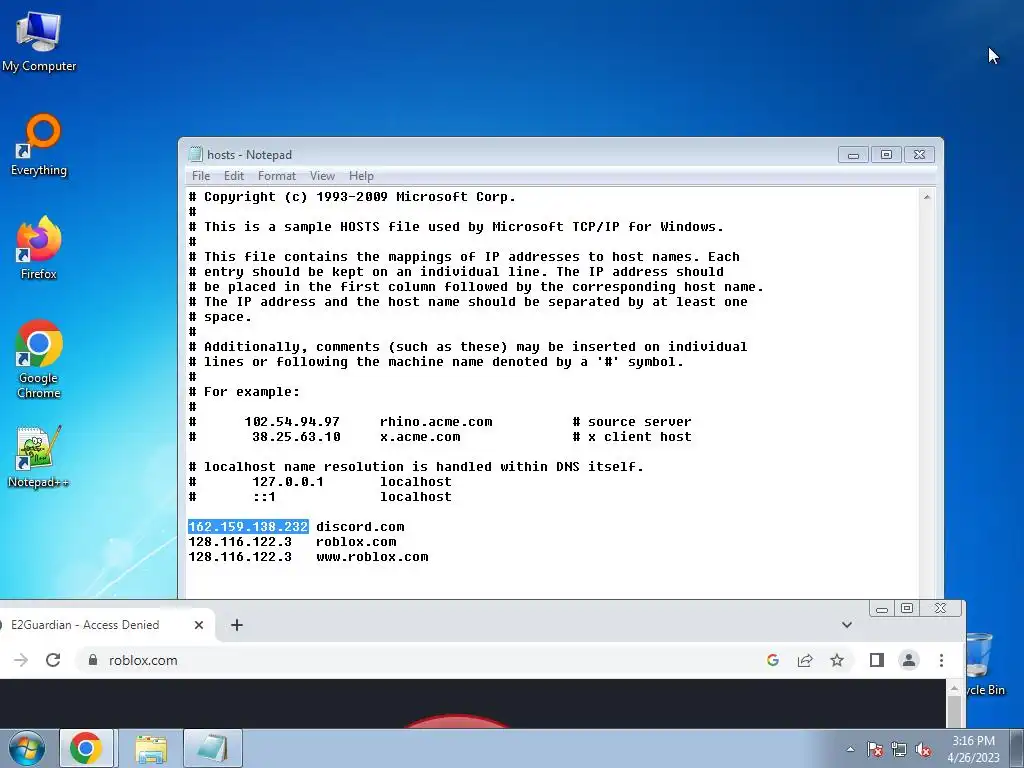The height and width of the screenshot is (768, 1024).
Task: Reload the roblox.com page
Action: [x=54, y=660]
